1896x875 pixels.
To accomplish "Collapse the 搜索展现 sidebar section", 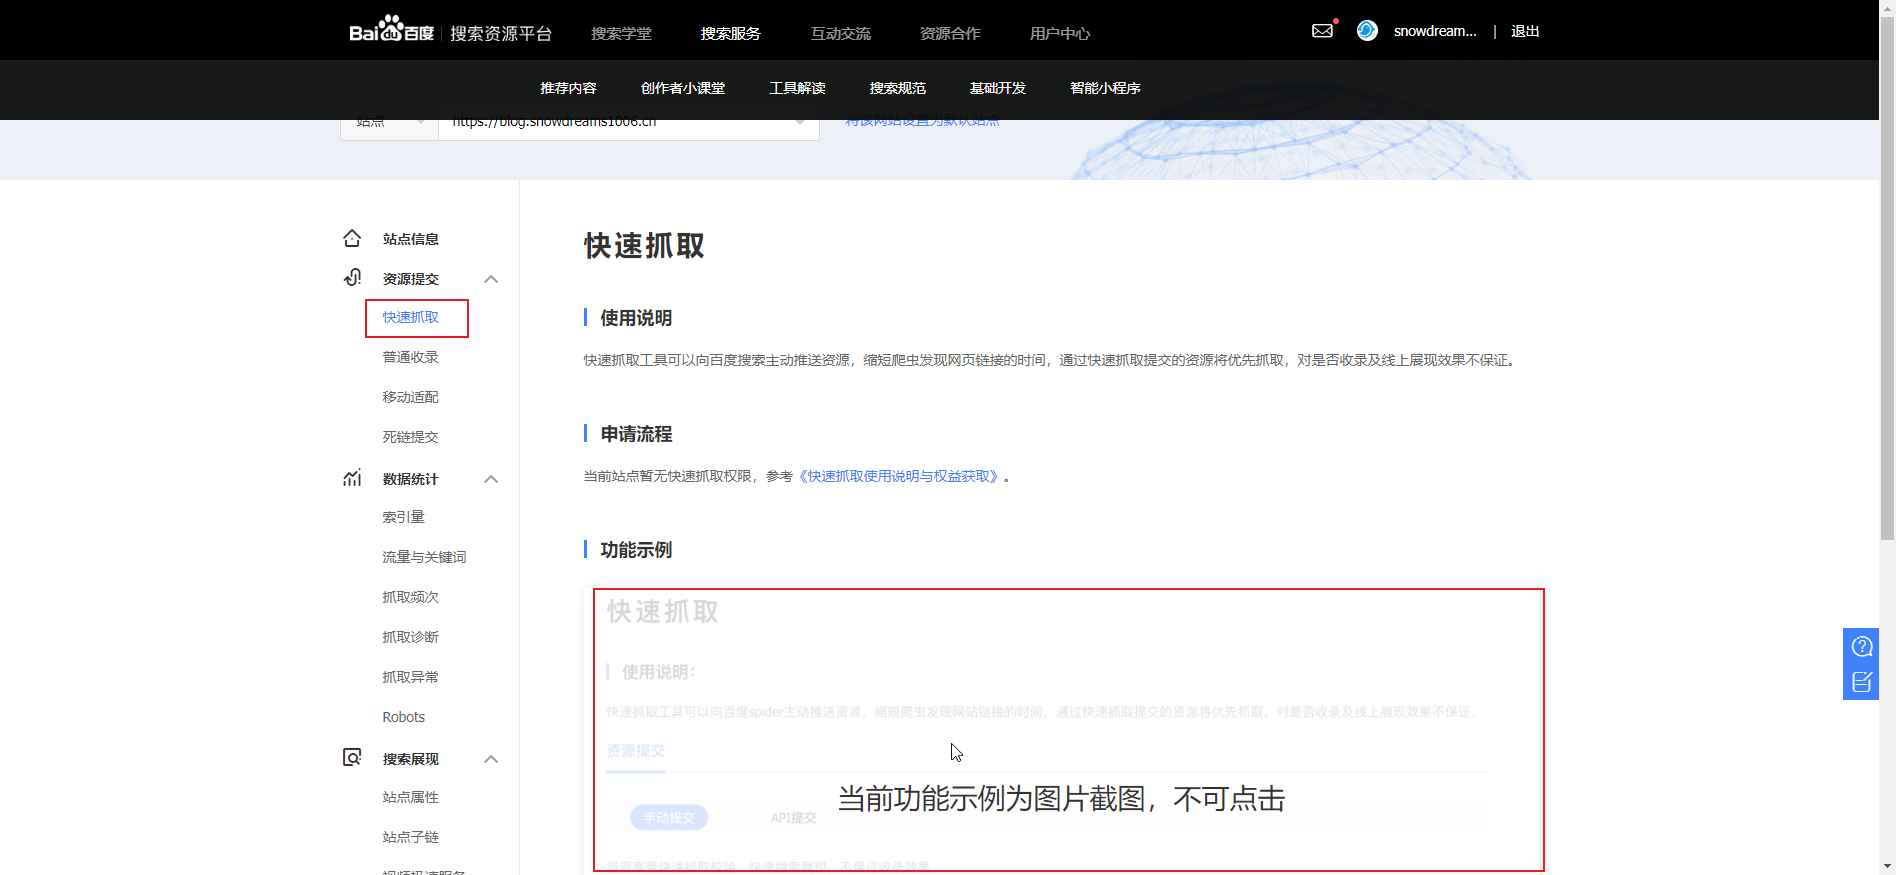I will pos(491,759).
